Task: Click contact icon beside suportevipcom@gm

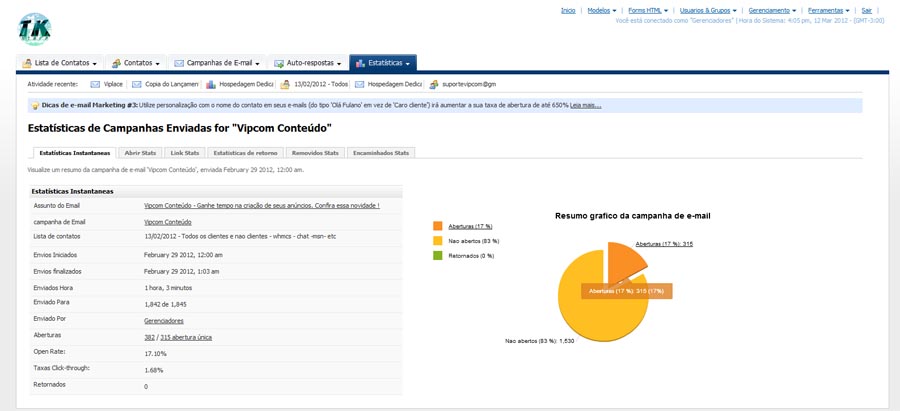Action: tap(434, 84)
